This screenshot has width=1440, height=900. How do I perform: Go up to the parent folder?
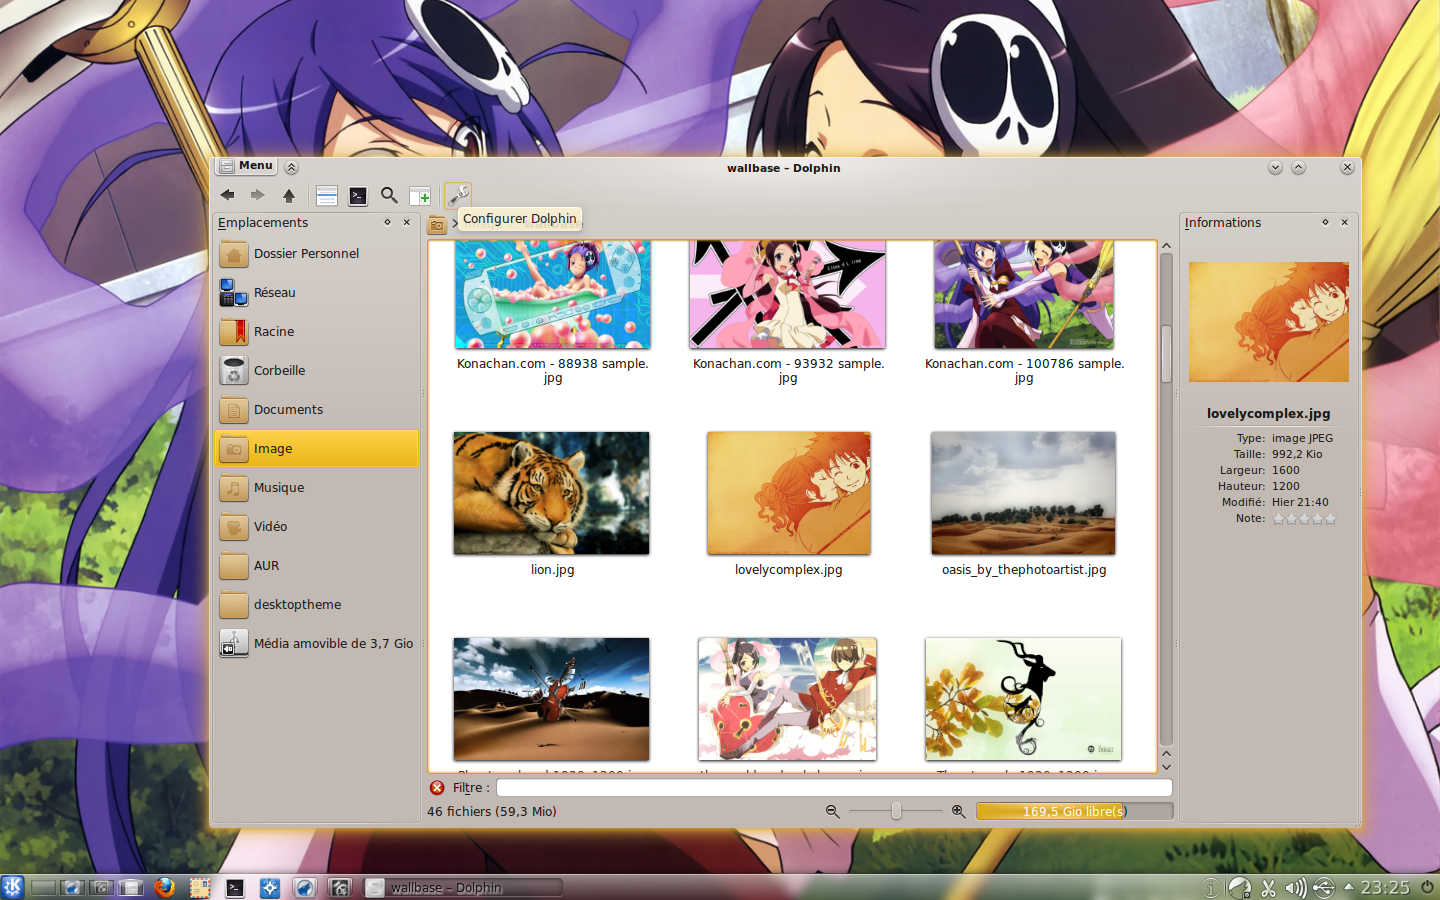click(289, 195)
